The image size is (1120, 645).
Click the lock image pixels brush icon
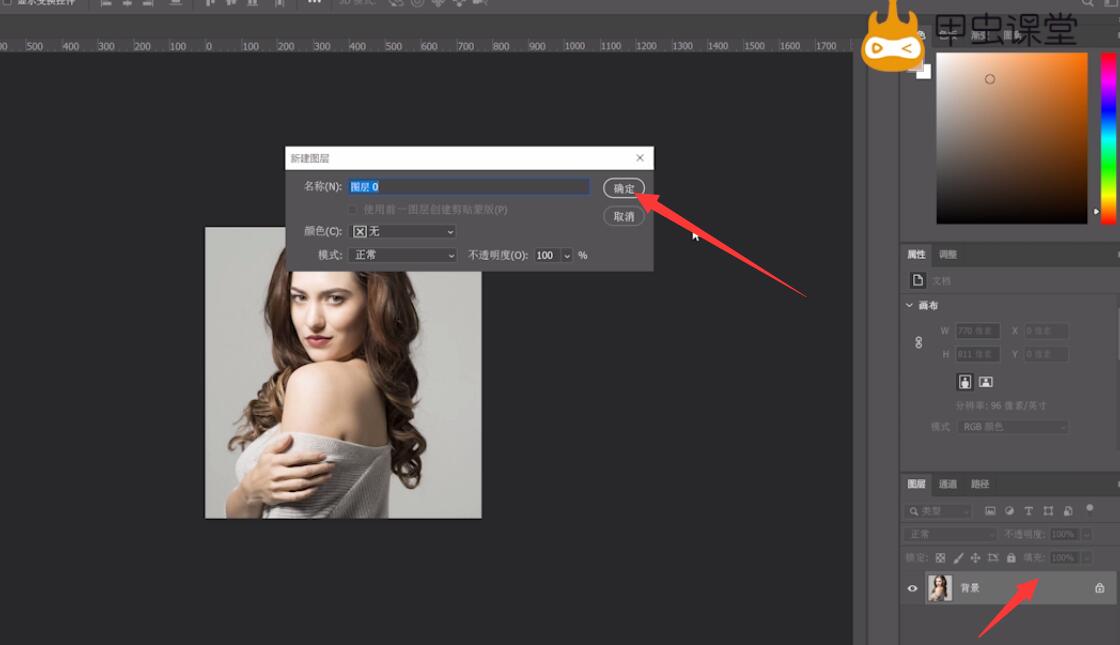click(x=958, y=558)
